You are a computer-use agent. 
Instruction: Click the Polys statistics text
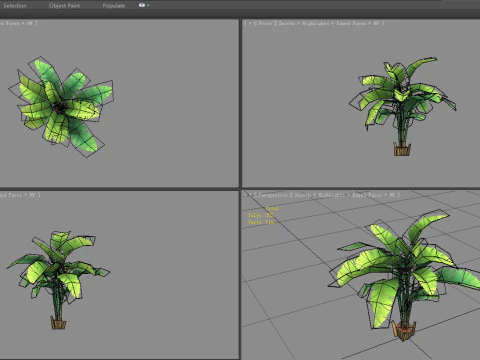(260, 215)
